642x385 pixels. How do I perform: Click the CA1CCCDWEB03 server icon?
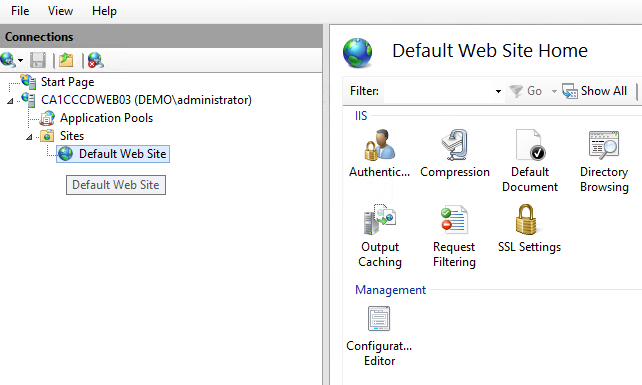click(x=29, y=100)
